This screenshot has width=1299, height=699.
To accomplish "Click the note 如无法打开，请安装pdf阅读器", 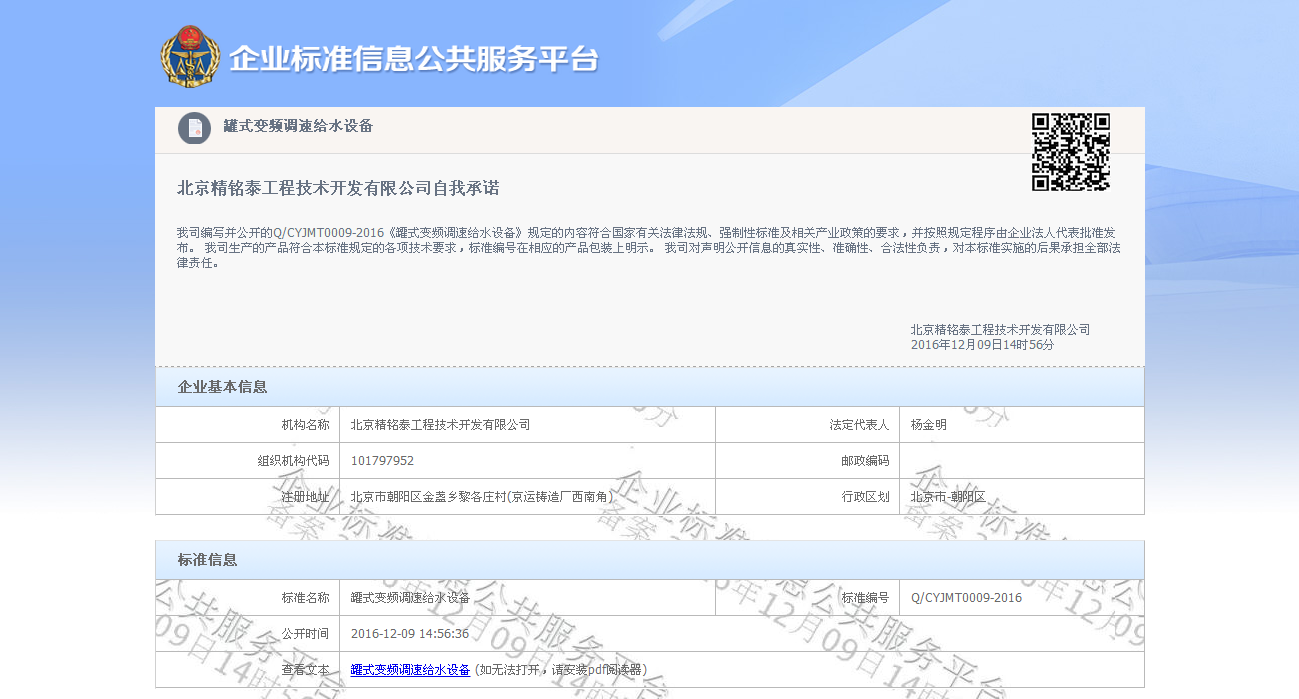I will (560, 670).
